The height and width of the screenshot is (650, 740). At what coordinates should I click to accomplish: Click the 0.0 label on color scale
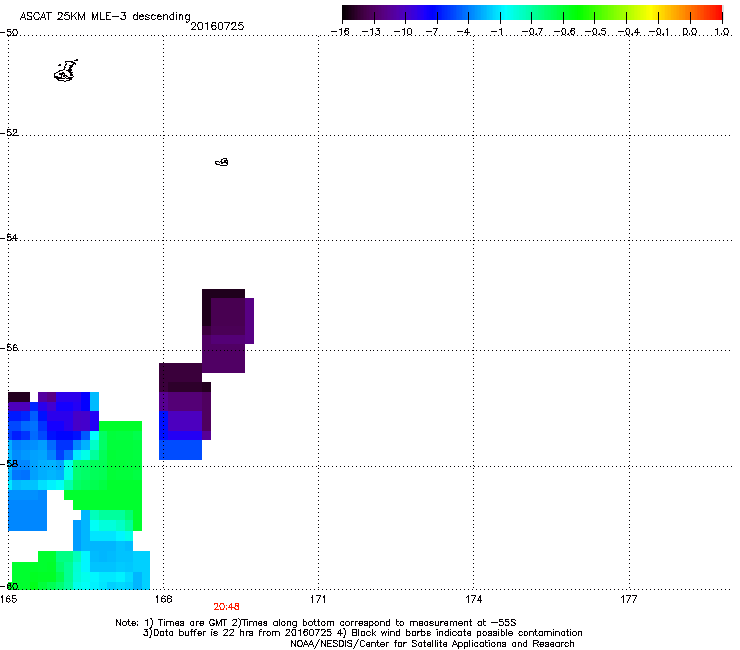pyautogui.click(x=690, y=32)
